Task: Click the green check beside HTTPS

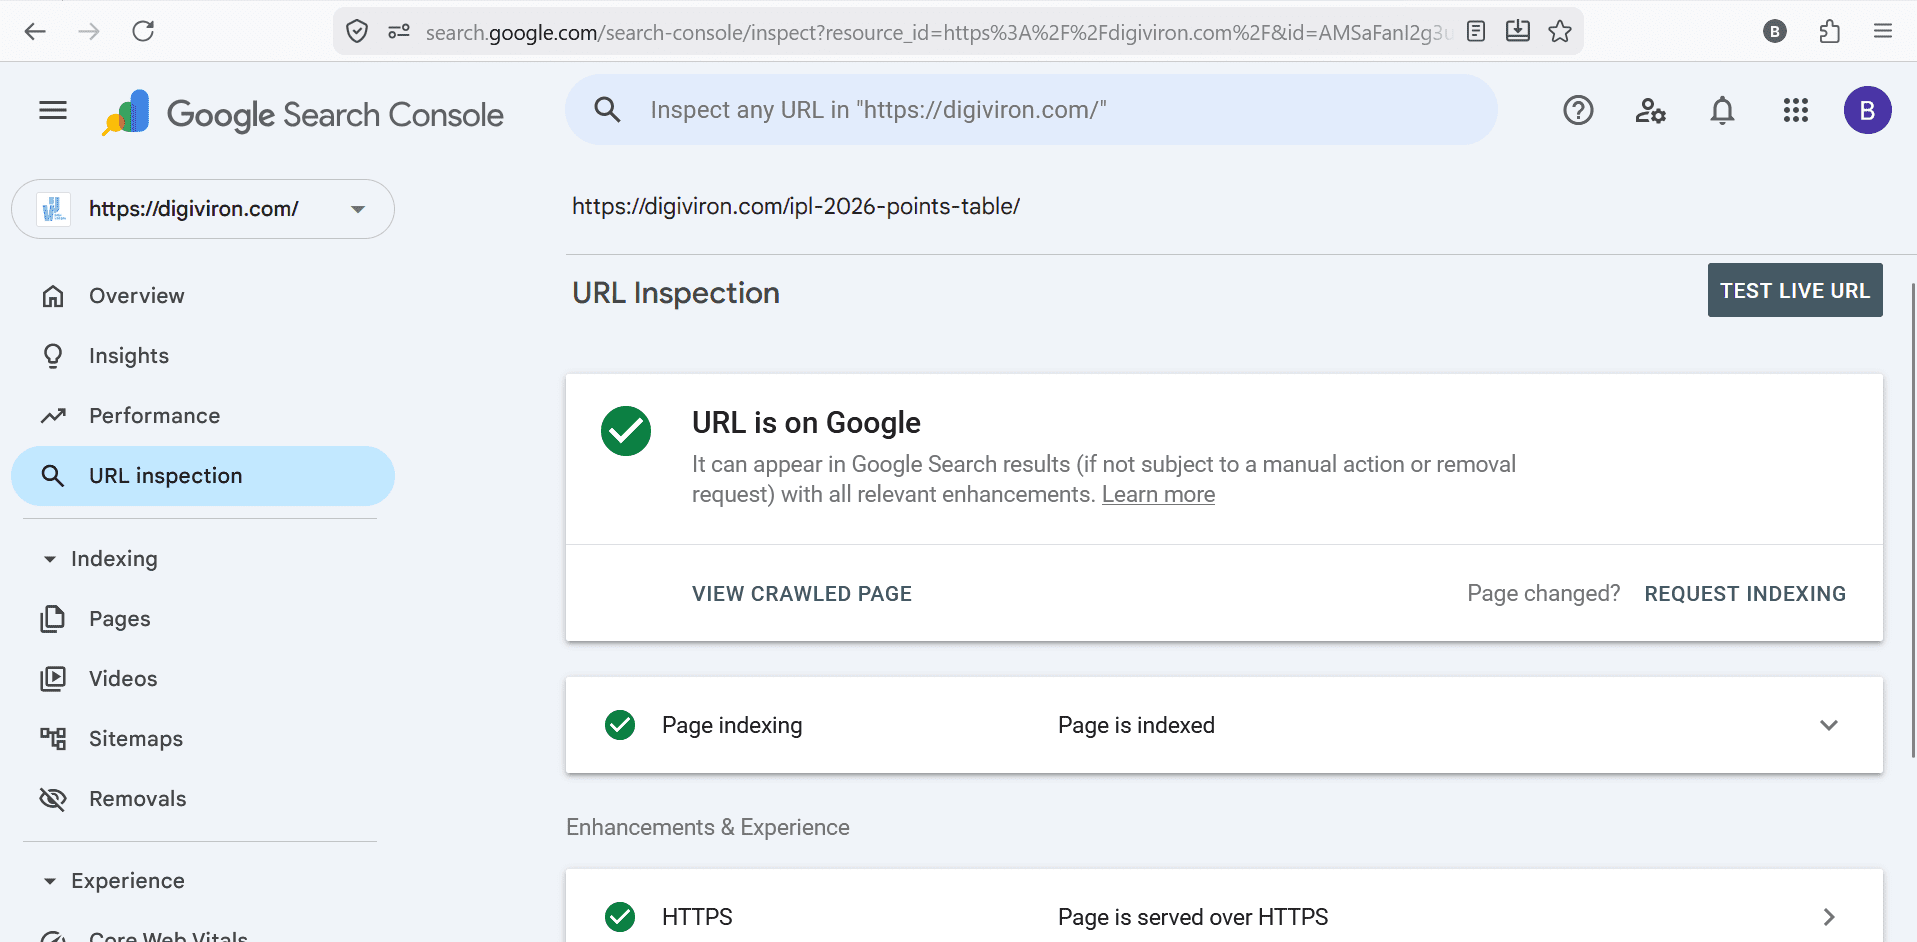Action: point(620,916)
